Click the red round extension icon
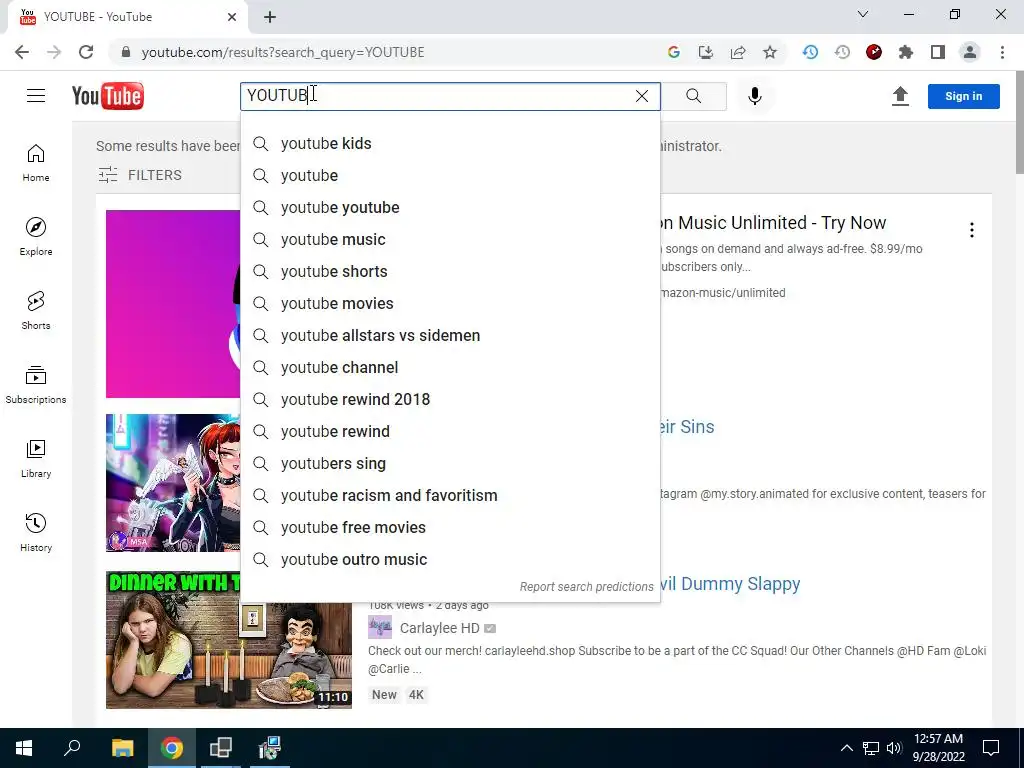 point(874,52)
